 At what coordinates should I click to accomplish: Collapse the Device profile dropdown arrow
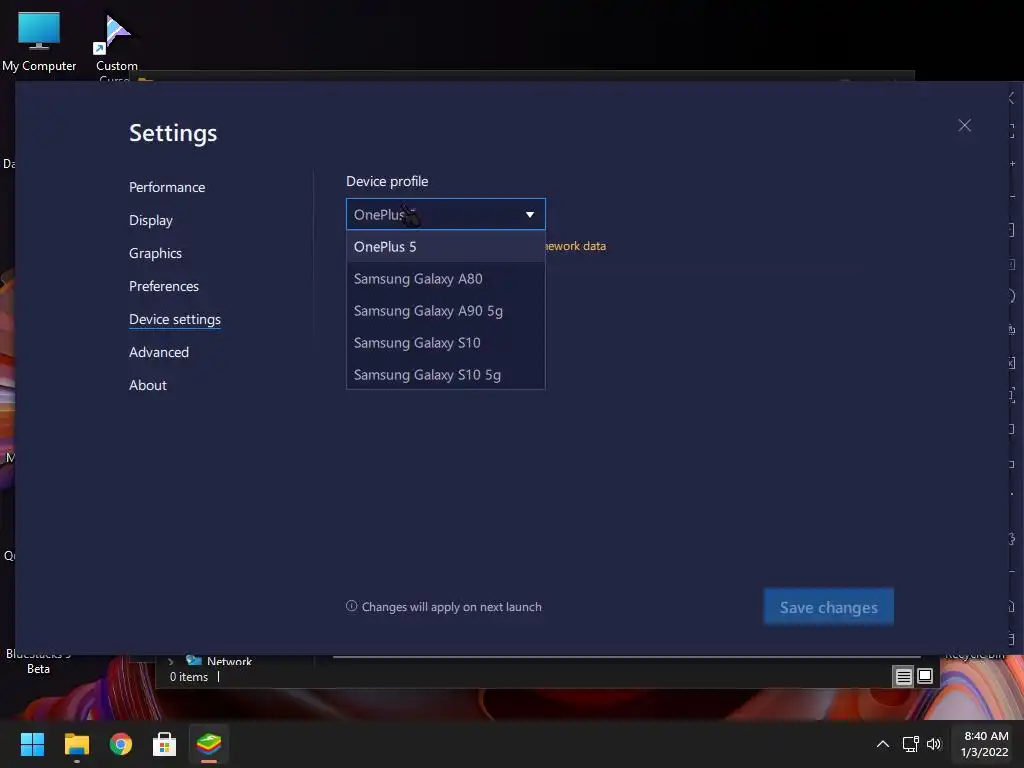[x=530, y=215]
